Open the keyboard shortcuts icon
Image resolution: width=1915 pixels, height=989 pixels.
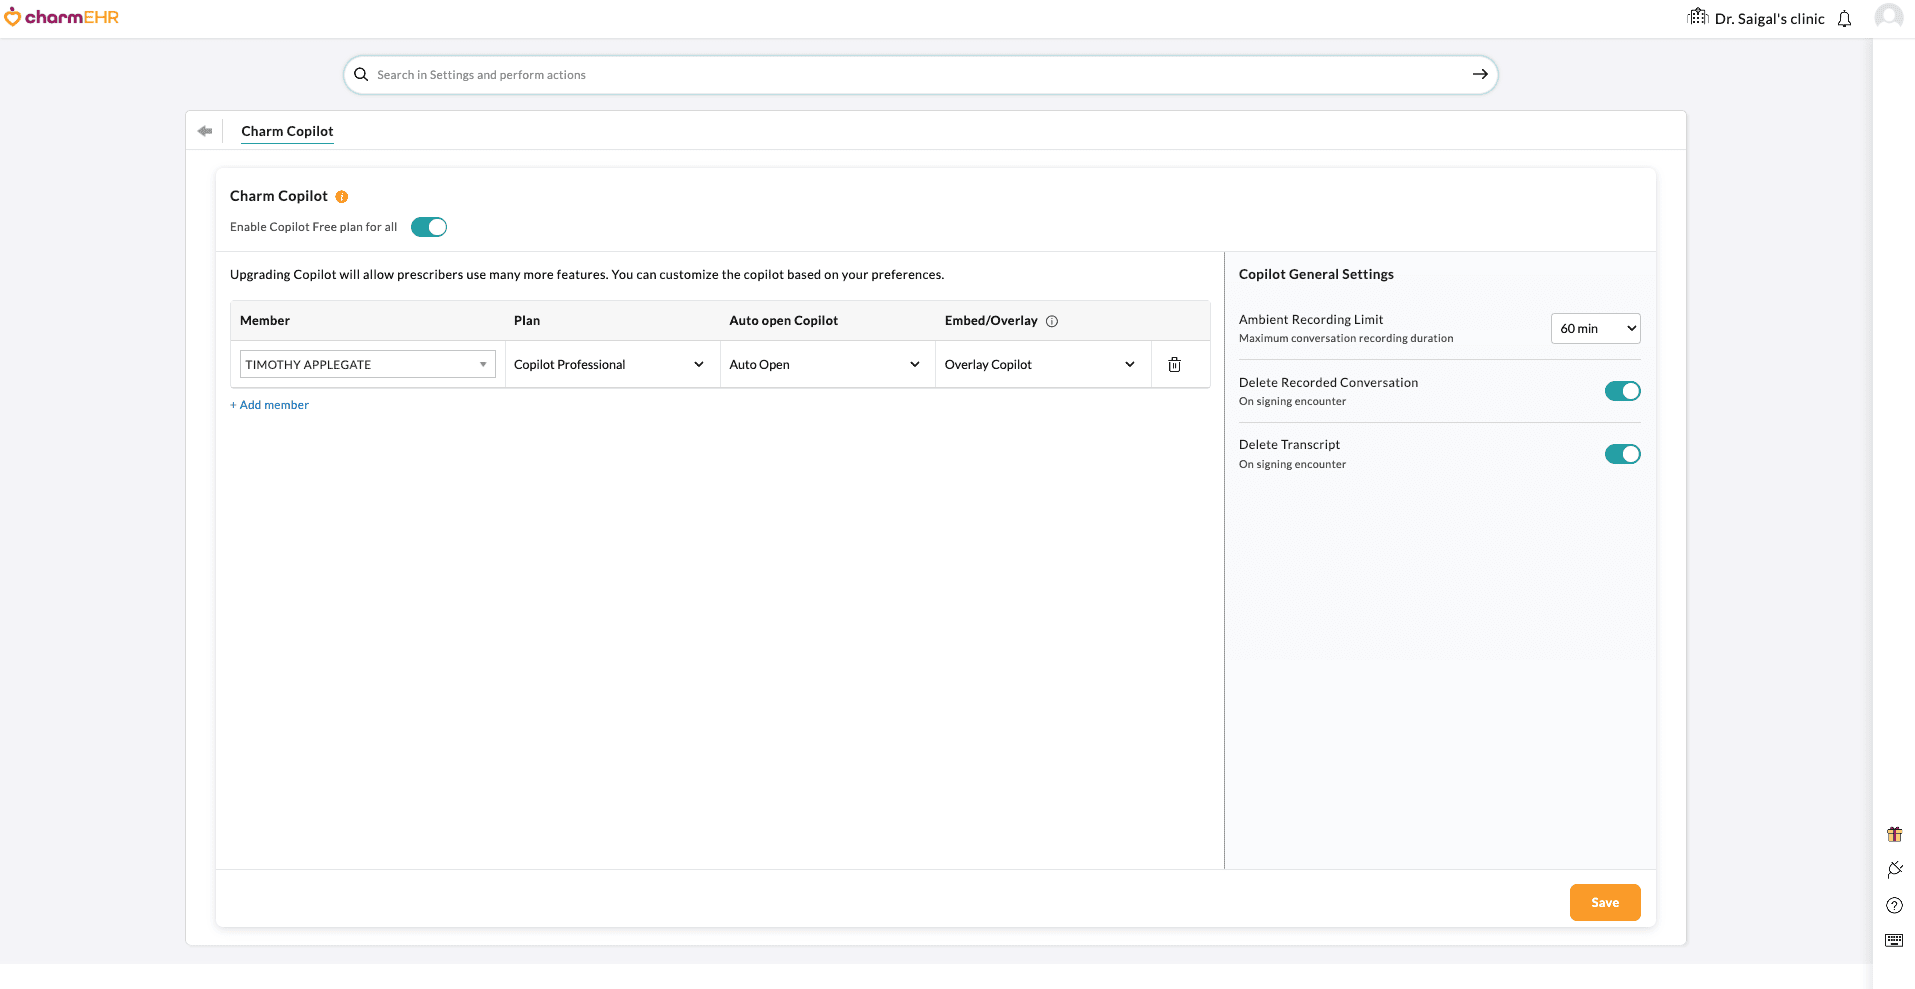[1894, 940]
